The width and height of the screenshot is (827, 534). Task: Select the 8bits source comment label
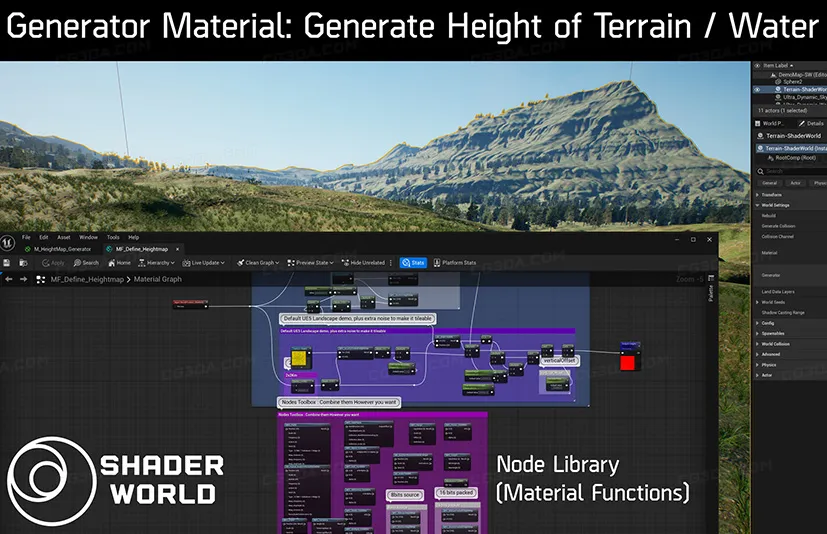[405, 494]
